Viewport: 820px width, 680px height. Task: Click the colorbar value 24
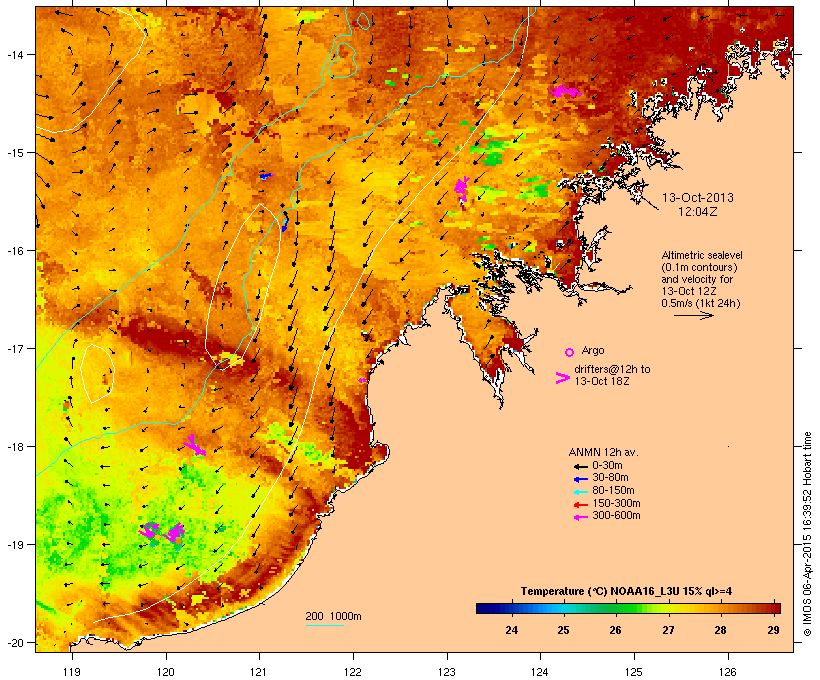click(511, 630)
